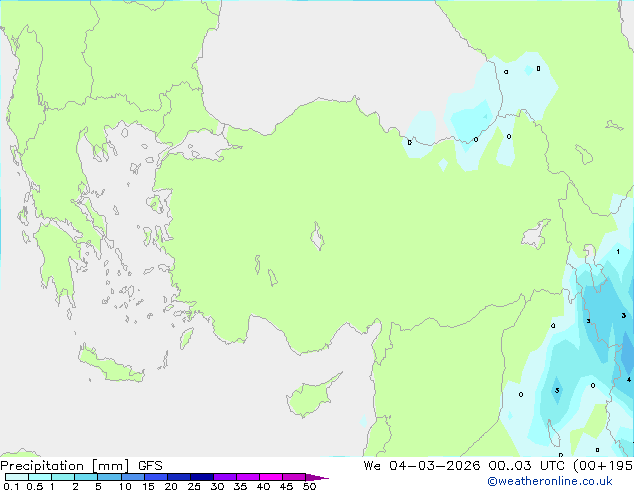
Task: Select the 1–2 mm legend color swatch
Action: pos(63,477)
